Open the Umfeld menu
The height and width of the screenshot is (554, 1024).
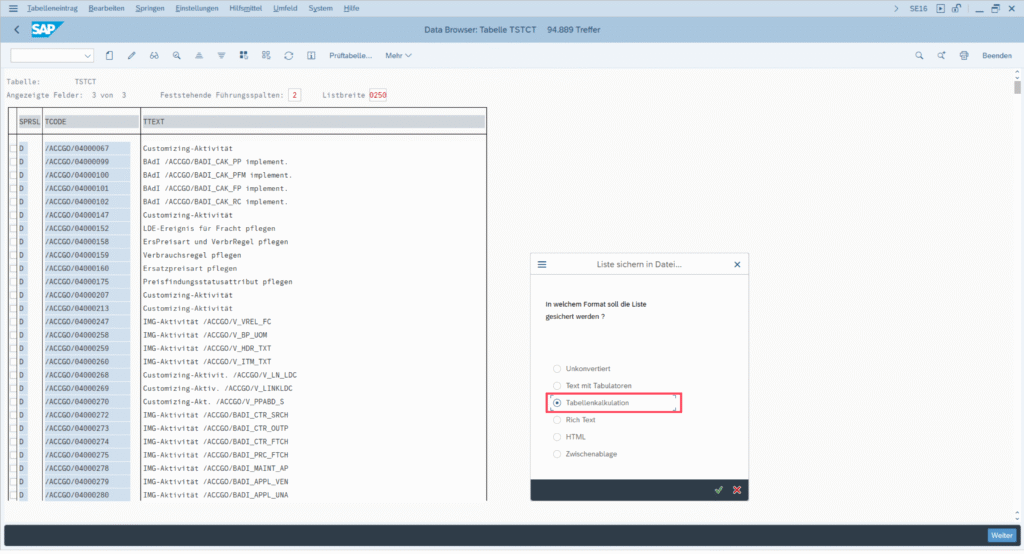[285, 8]
